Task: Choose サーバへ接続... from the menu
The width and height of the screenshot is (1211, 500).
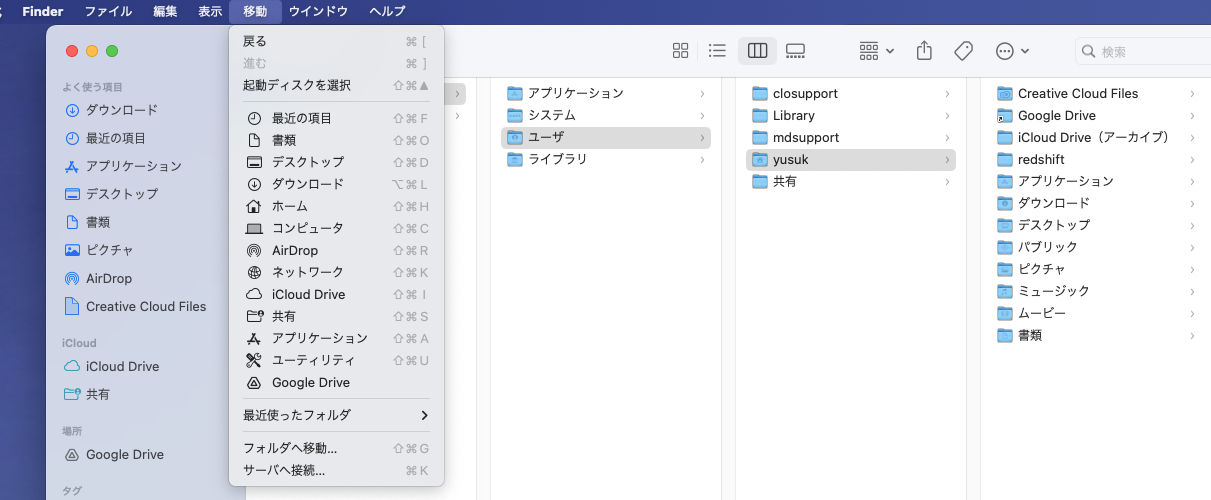Action: click(336, 470)
